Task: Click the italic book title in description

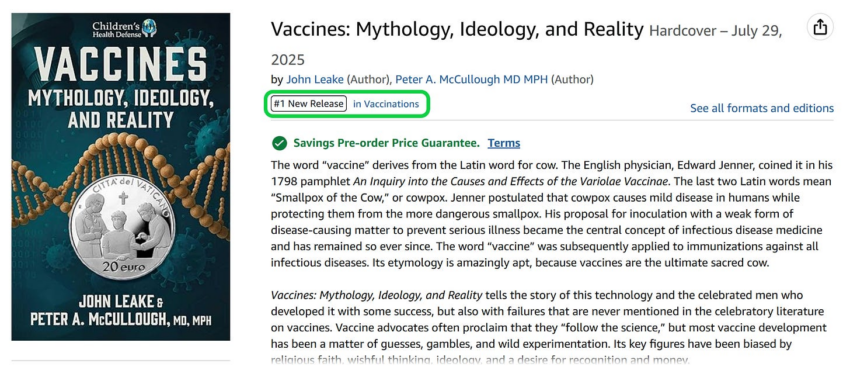Action: tap(376, 296)
